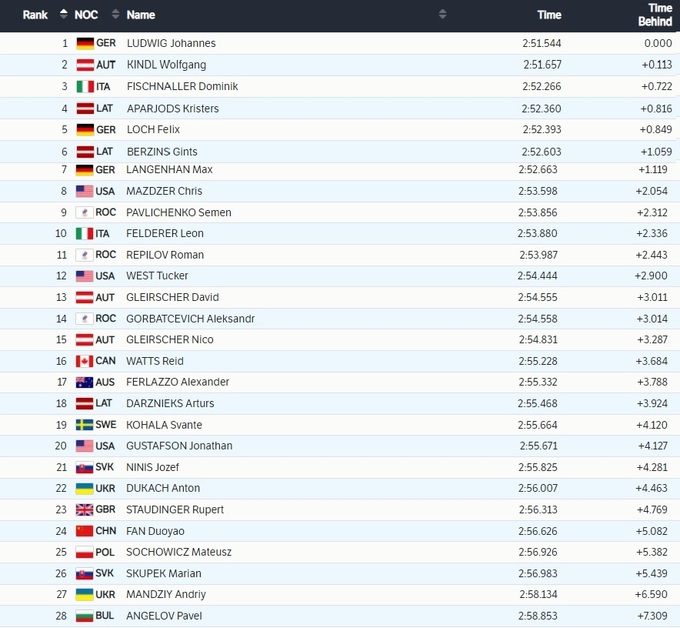Click the China flag beside FAN Duoyao
This screenshot has width=680, height=628.
[85, 531]
